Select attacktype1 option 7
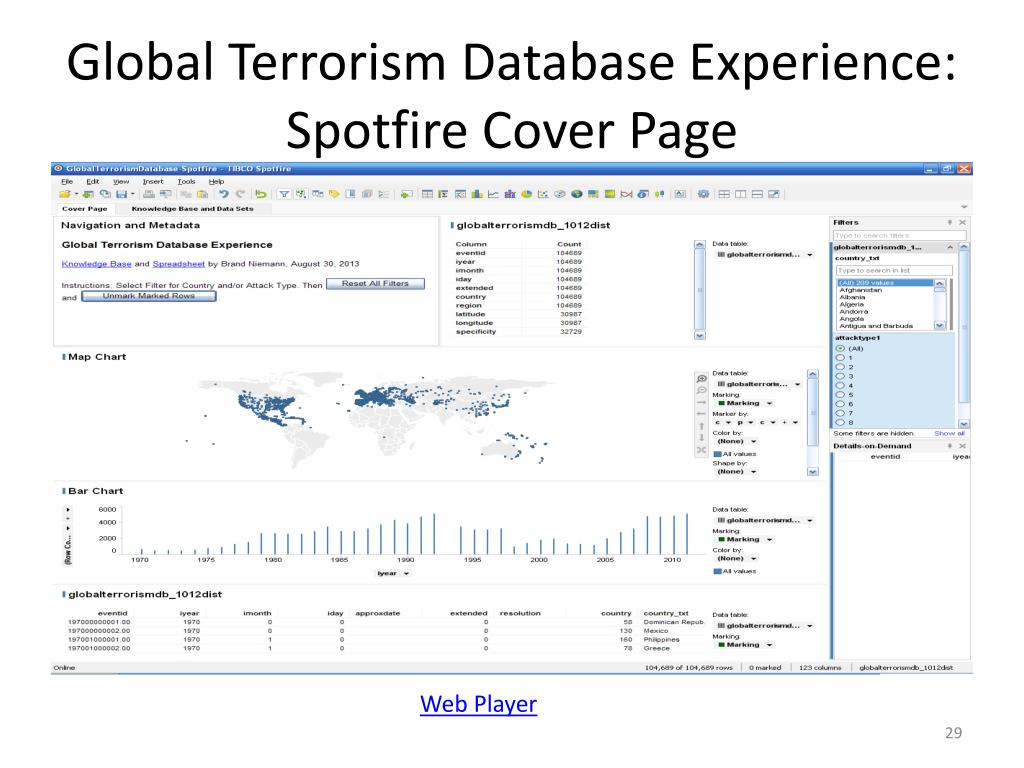This screenshot has height=768, width=1024. 840,413
